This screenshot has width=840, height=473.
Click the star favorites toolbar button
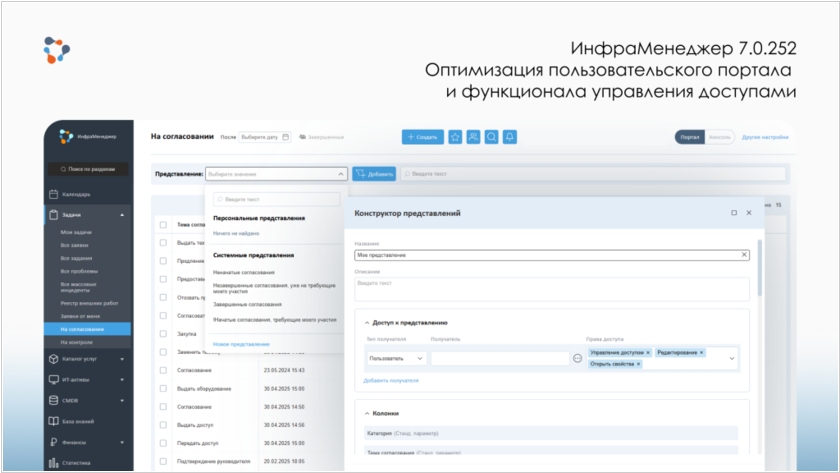455,137
